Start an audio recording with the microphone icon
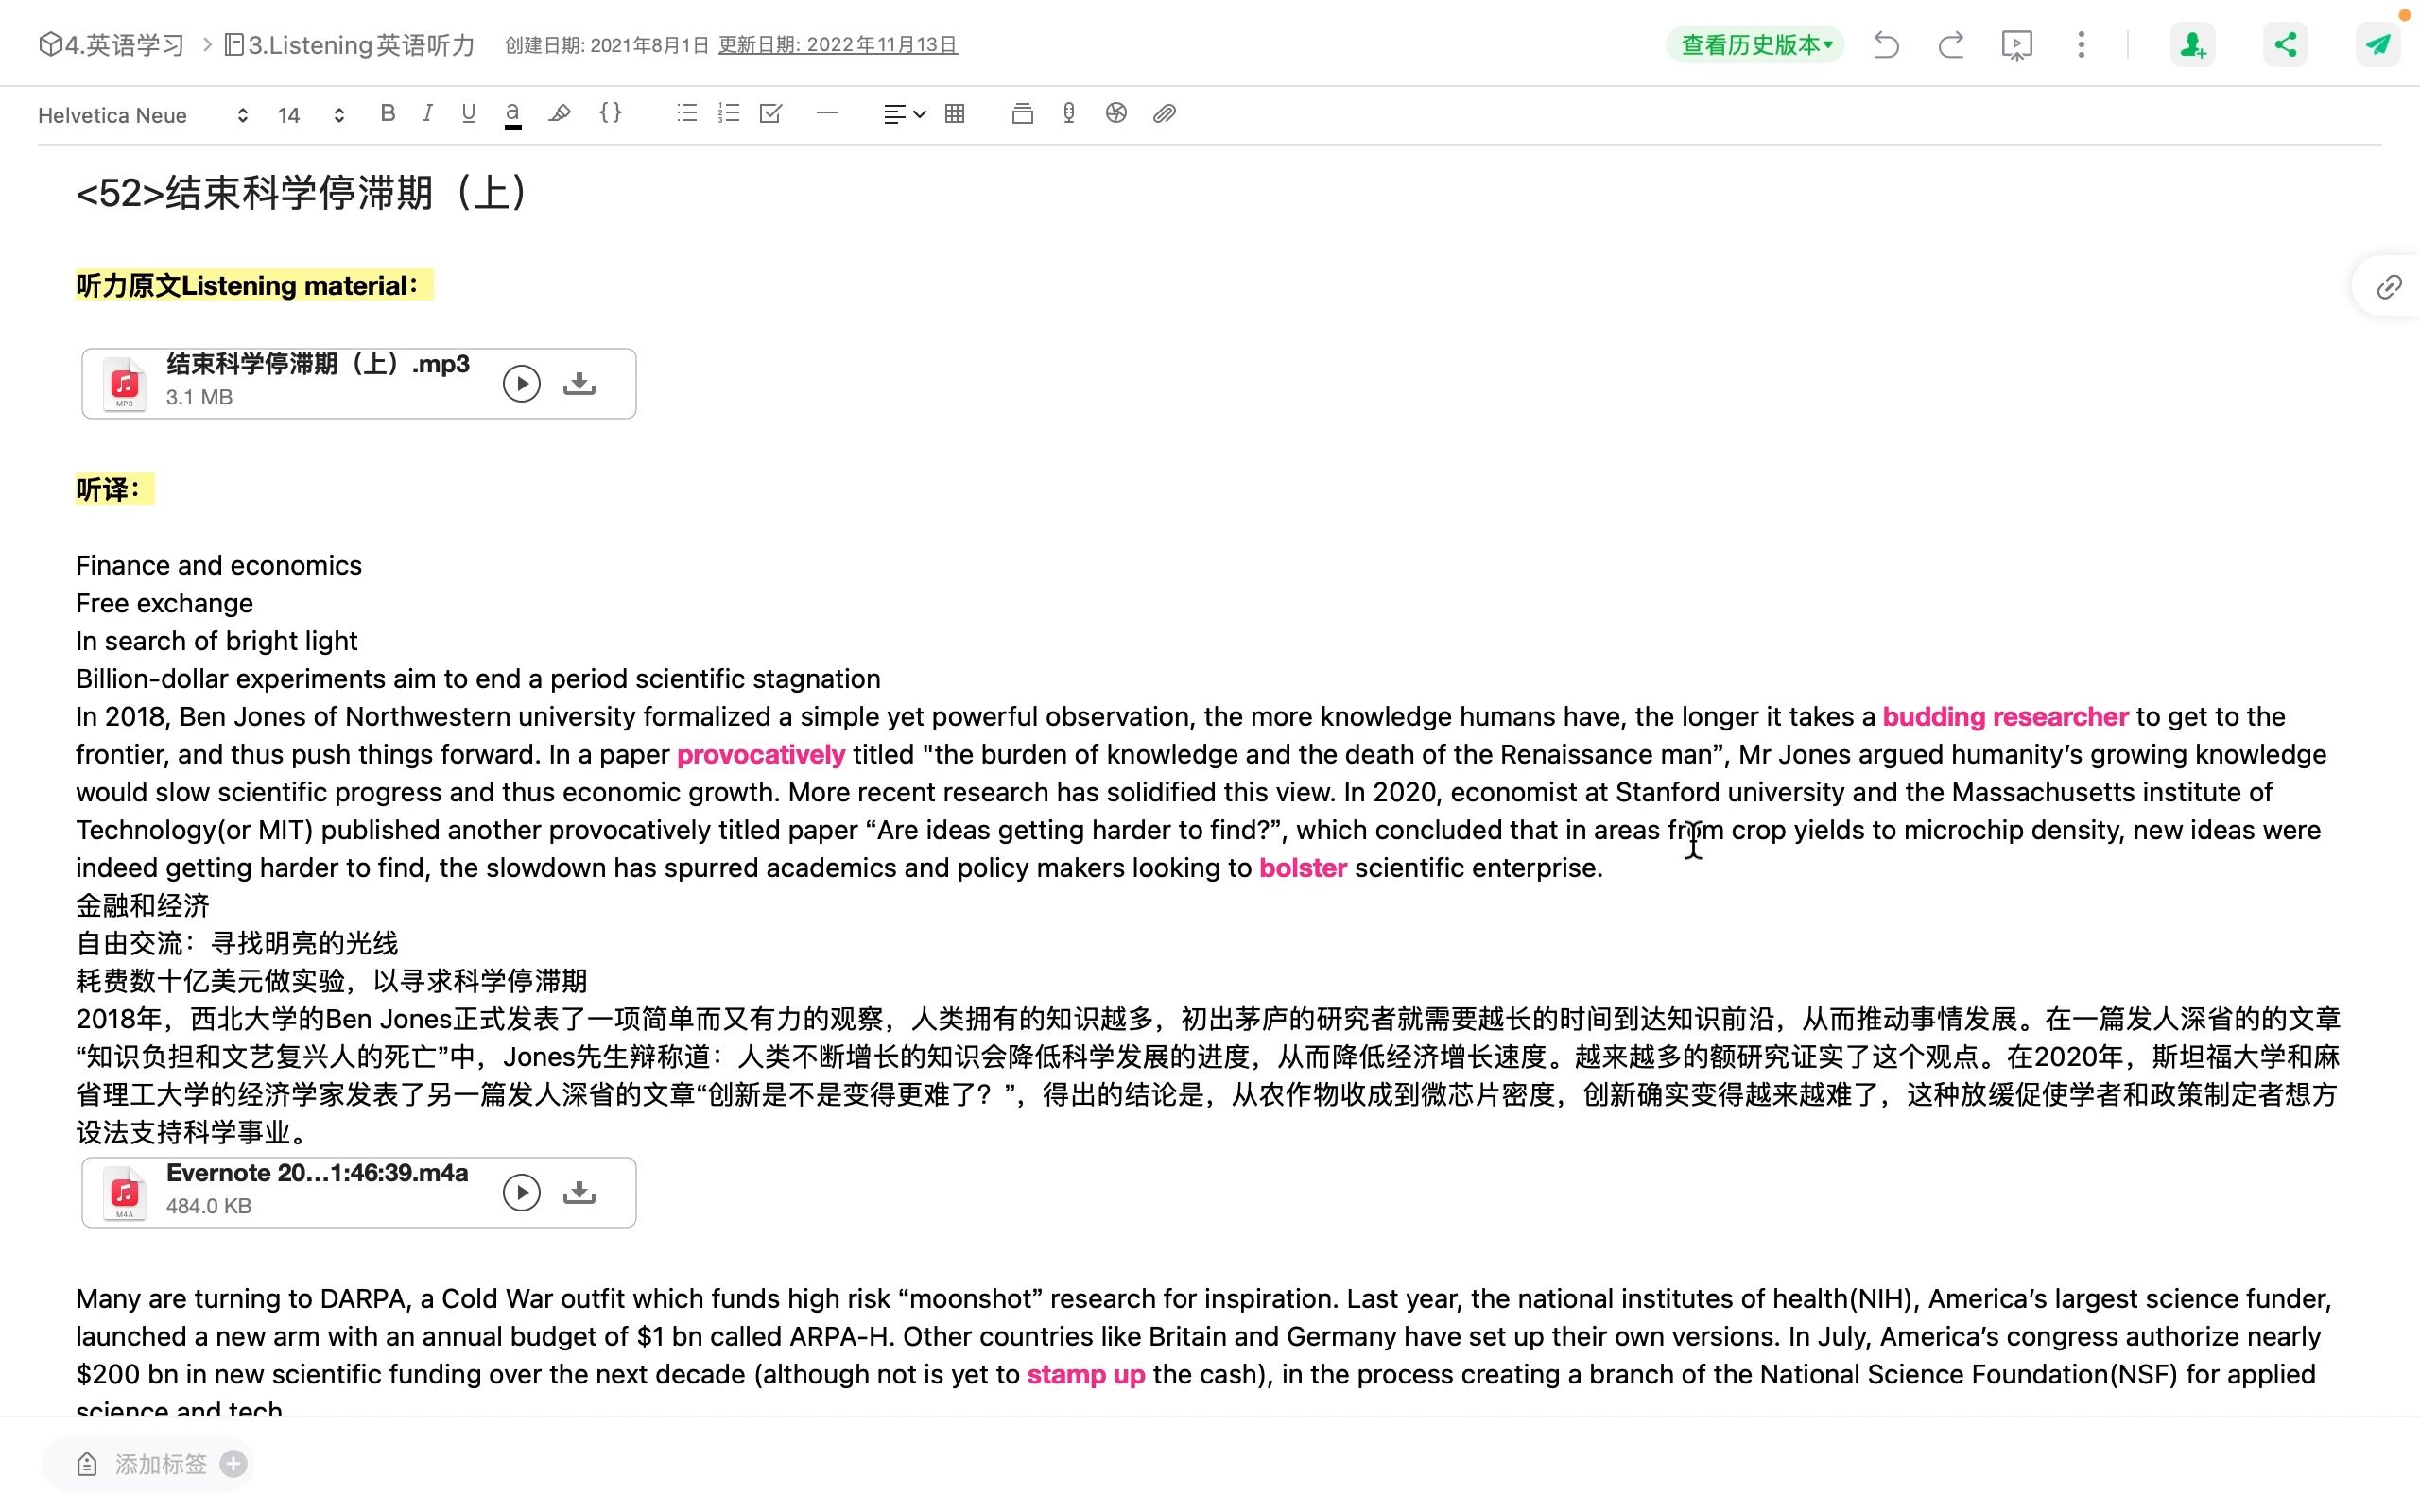Viewport: 2420px width, 1512px height. (x=1067, y=114)
